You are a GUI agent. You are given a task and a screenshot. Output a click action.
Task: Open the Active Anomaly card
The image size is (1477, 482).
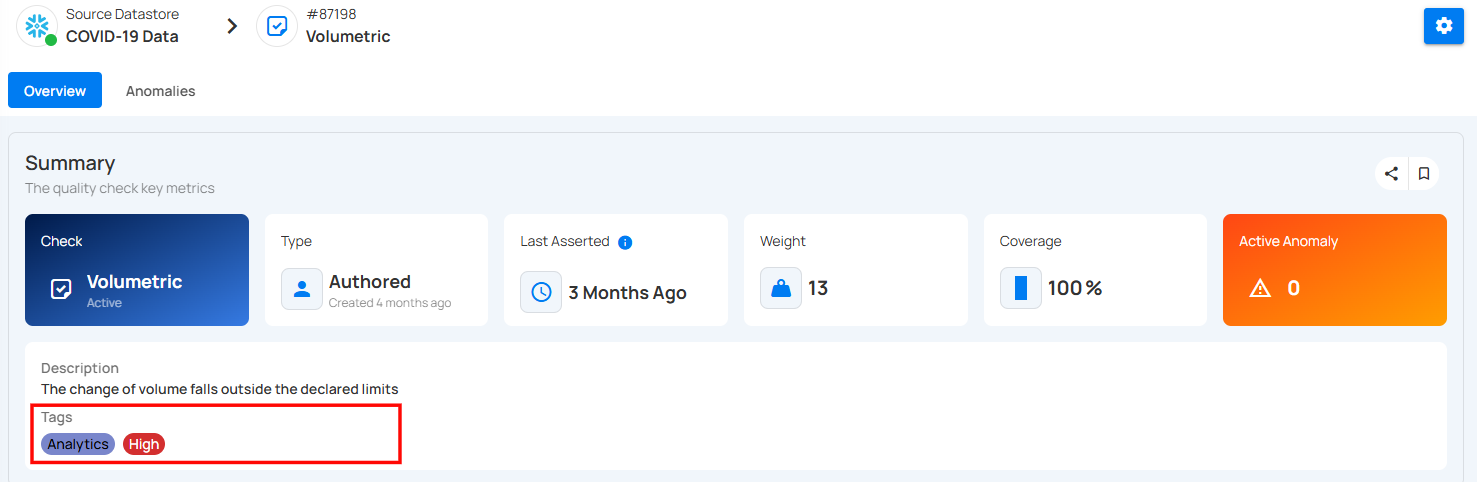[1334, 270]
